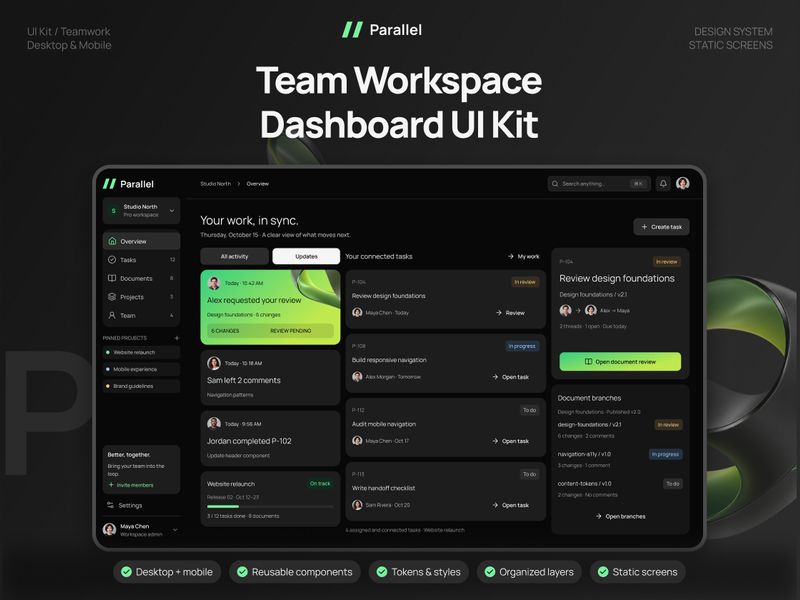
Task: Open Documents in the sidebar
Action: (x=141, y=278)
